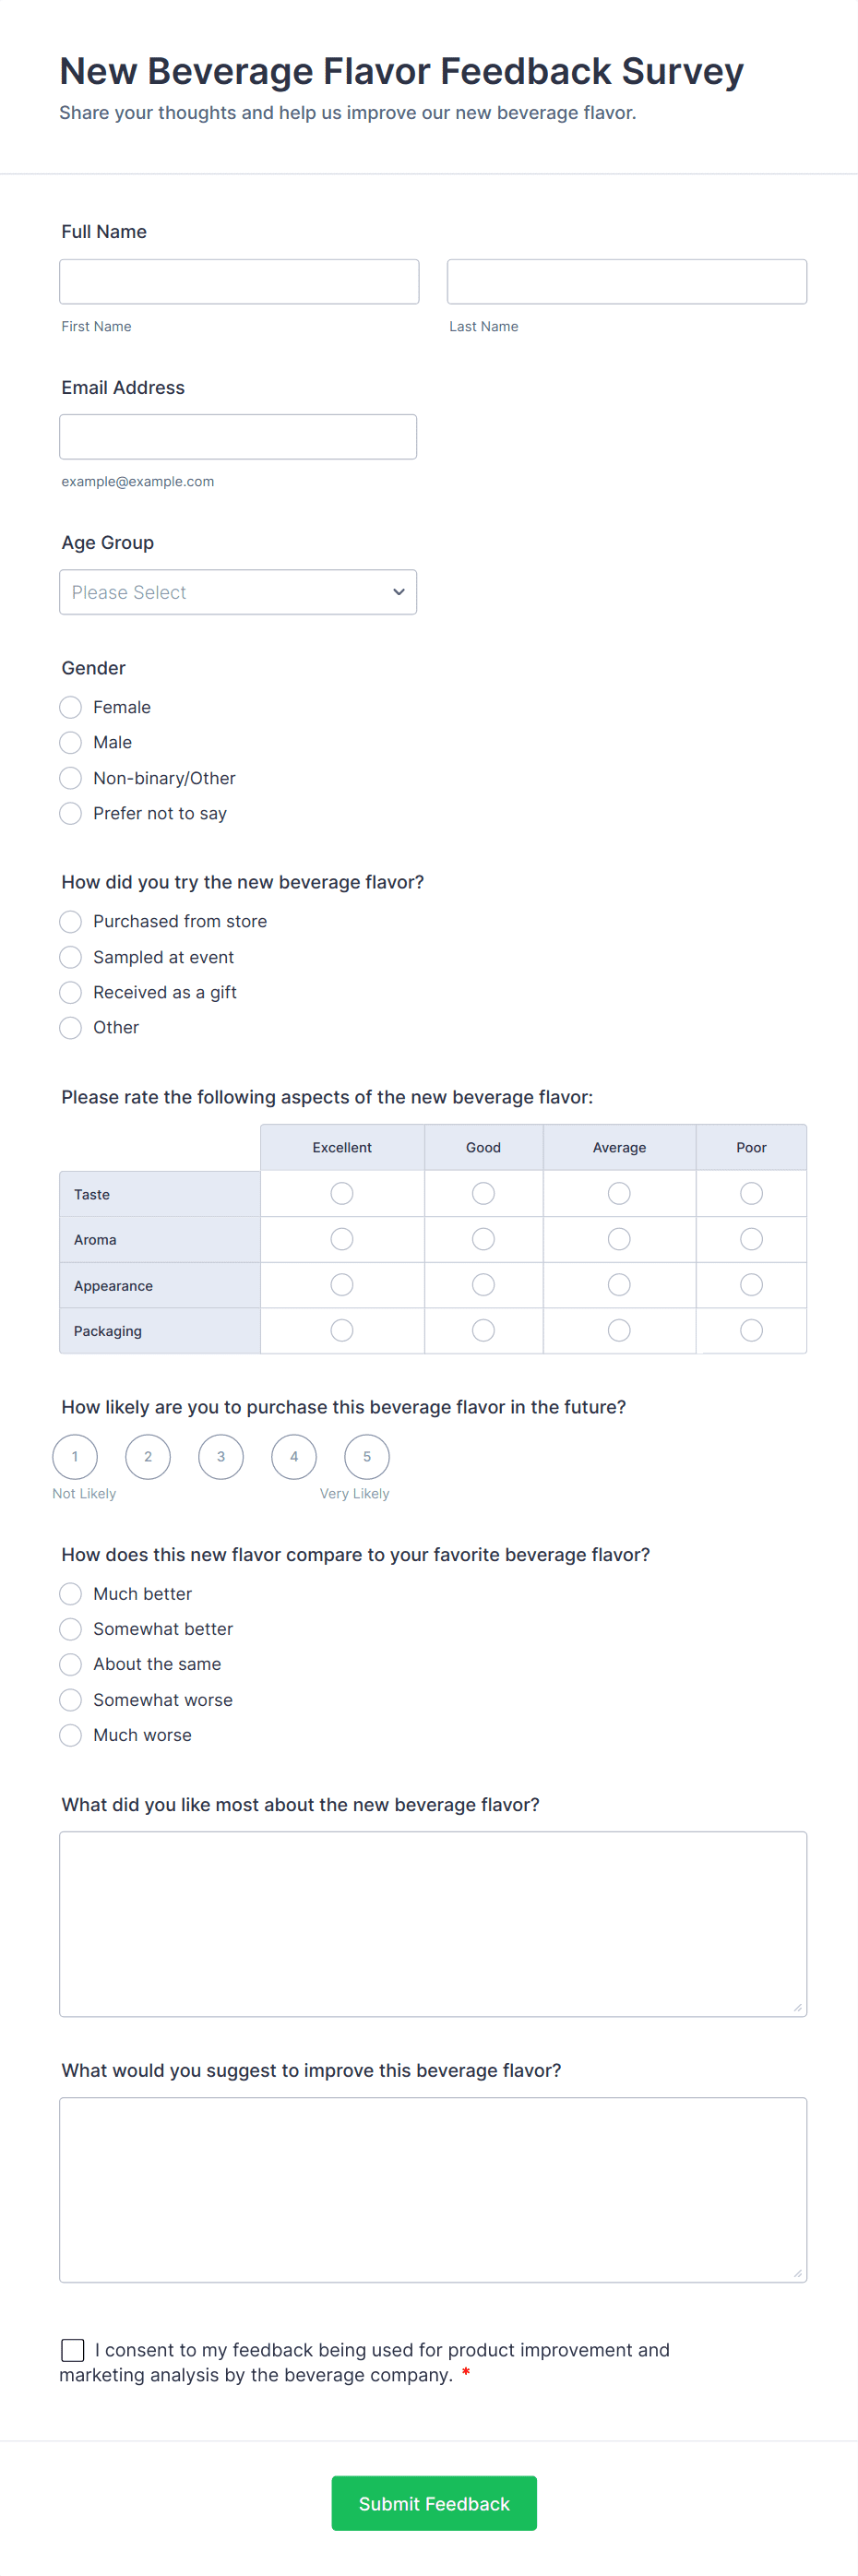This screenshot has height=2576, width=858.
Task: Select rating 5 labeled Very Likely
Action: coord(367,1457)
